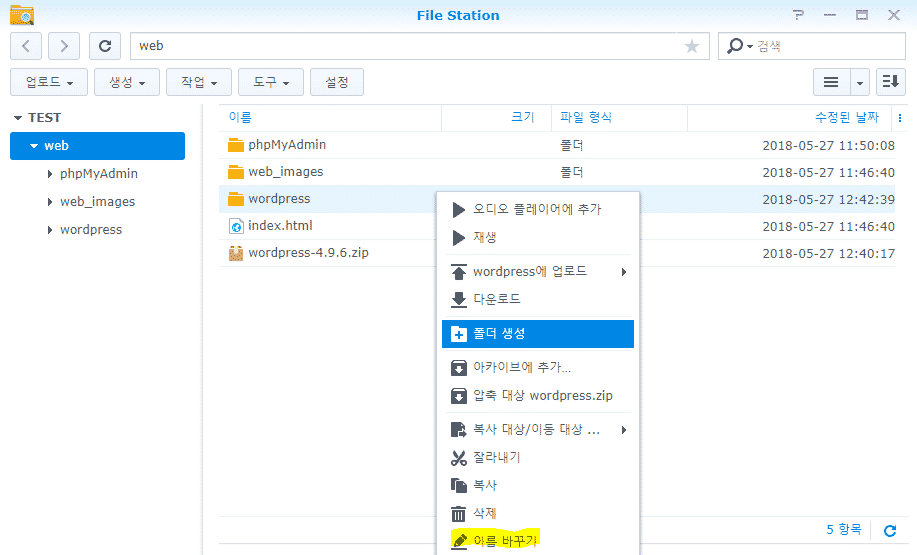Open 작업 dropdown button
The height and width of the screenshot is (555, 917).
click(x=199, y=82)
